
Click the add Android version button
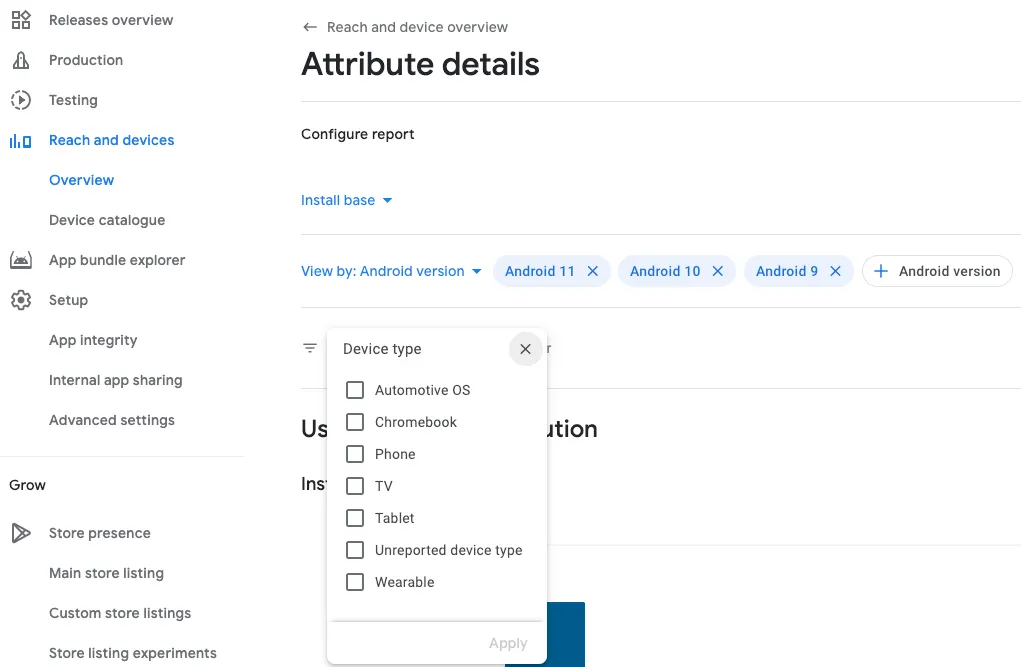pos(937,271)
